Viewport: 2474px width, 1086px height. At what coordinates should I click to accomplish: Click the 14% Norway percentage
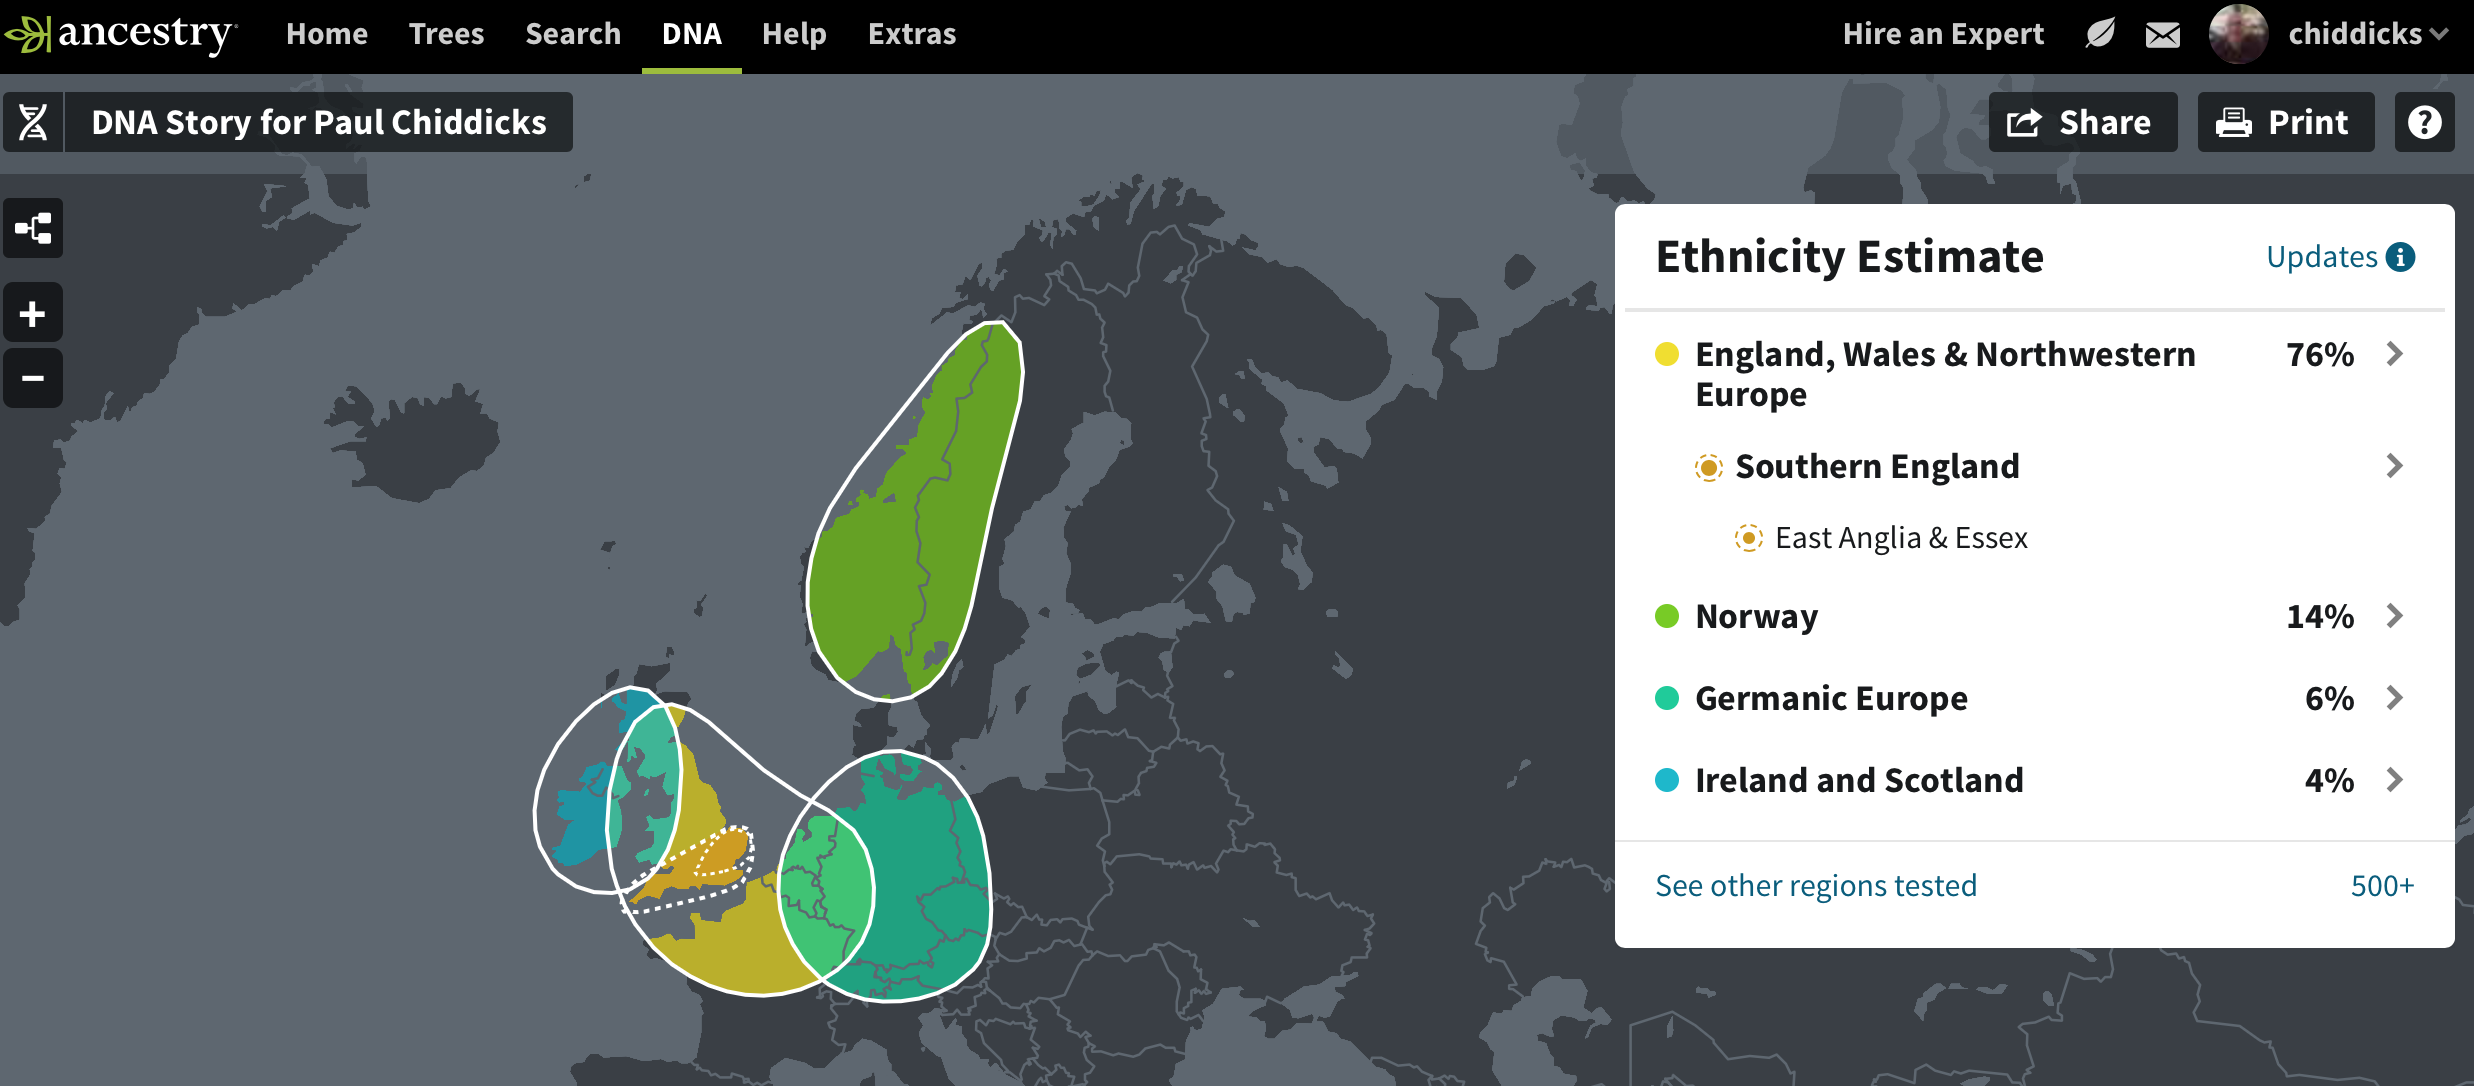coord(2320,616)
